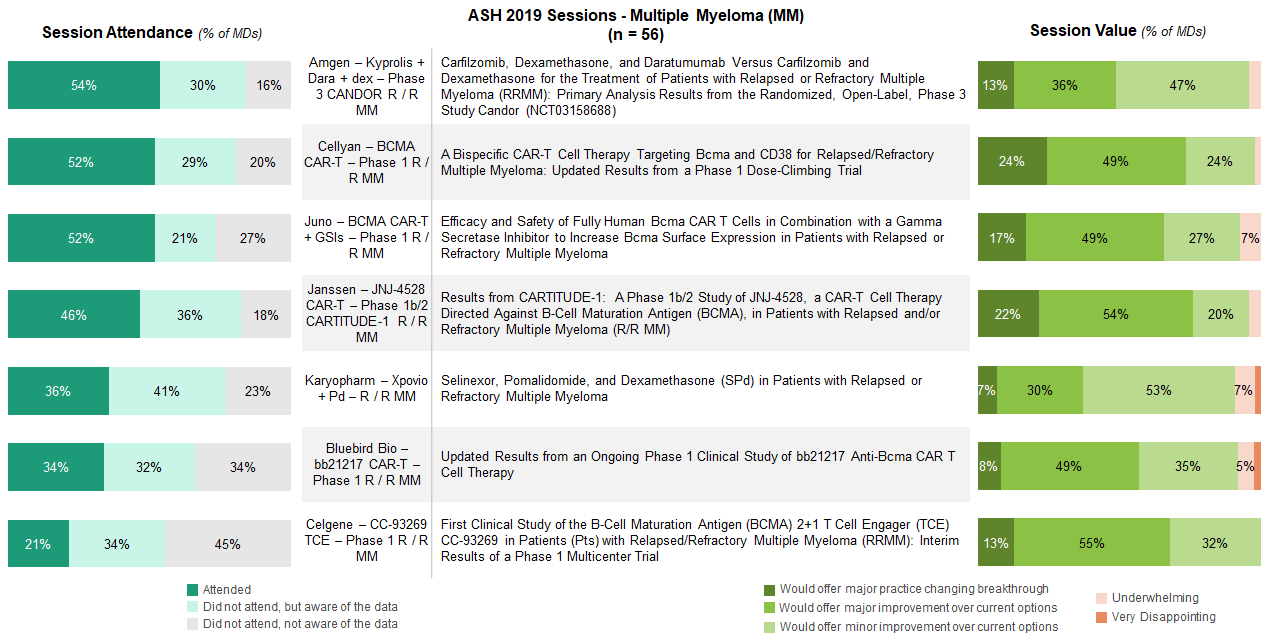Click the 35% minor improvement bar for Bluebird
The image size is (1272, 641).
(1188, 466)
